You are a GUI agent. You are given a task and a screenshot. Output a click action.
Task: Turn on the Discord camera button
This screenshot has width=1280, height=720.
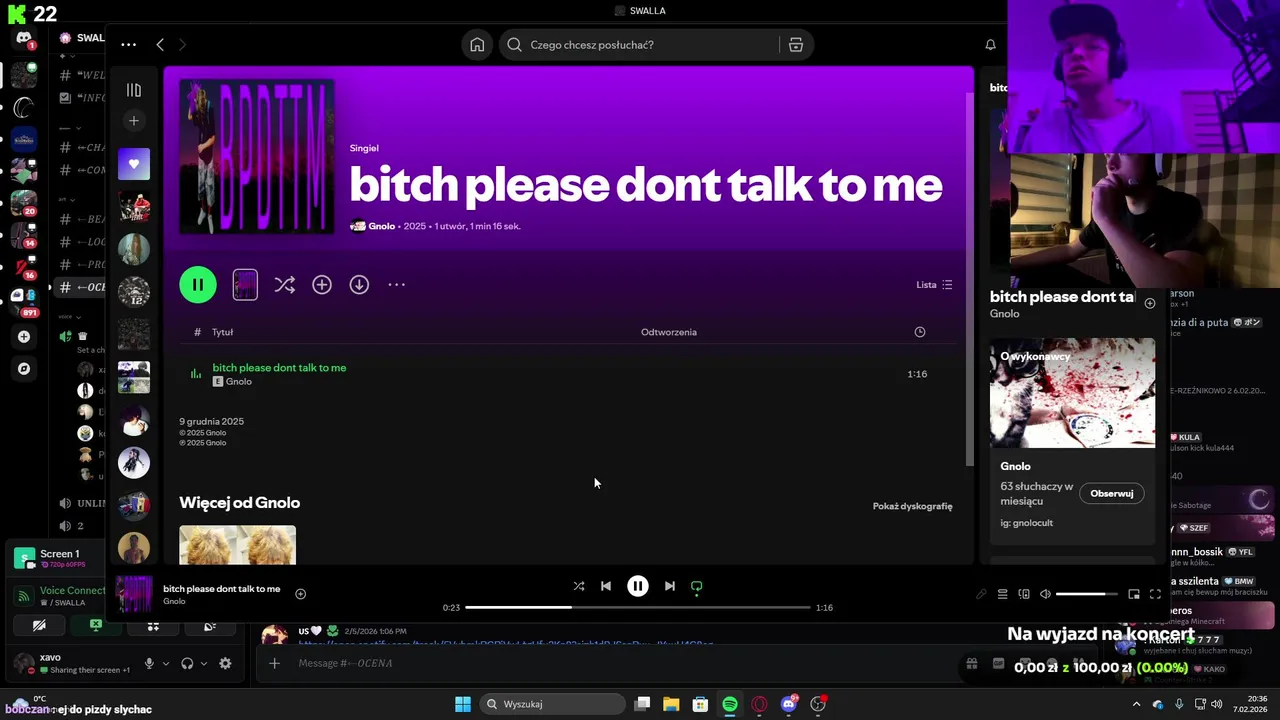click(x=39, y=626)
